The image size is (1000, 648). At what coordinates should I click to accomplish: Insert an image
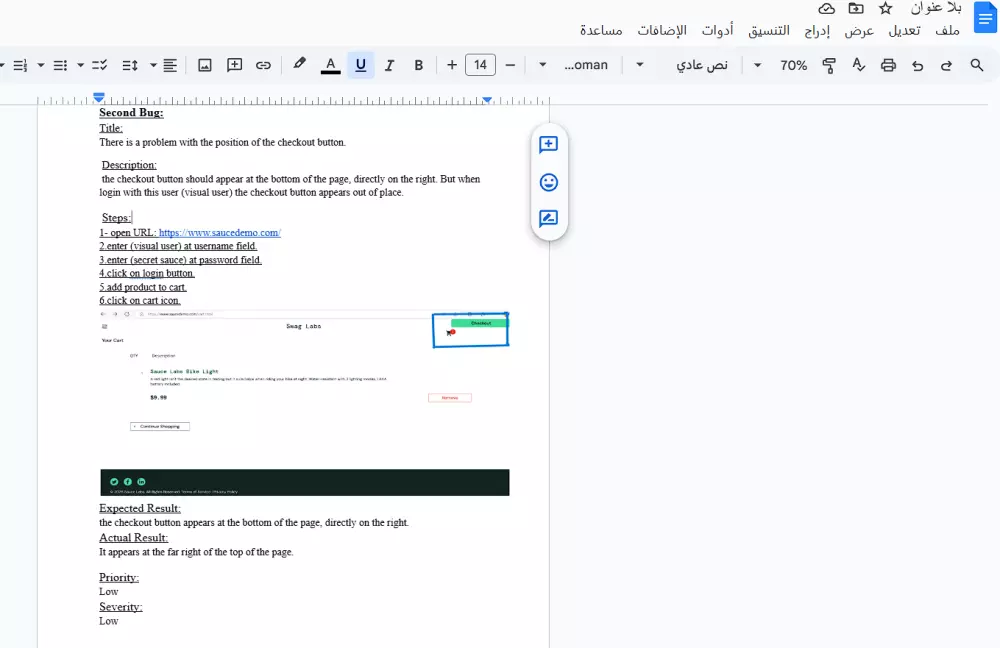pyautogui.click(x=204, y=65)
